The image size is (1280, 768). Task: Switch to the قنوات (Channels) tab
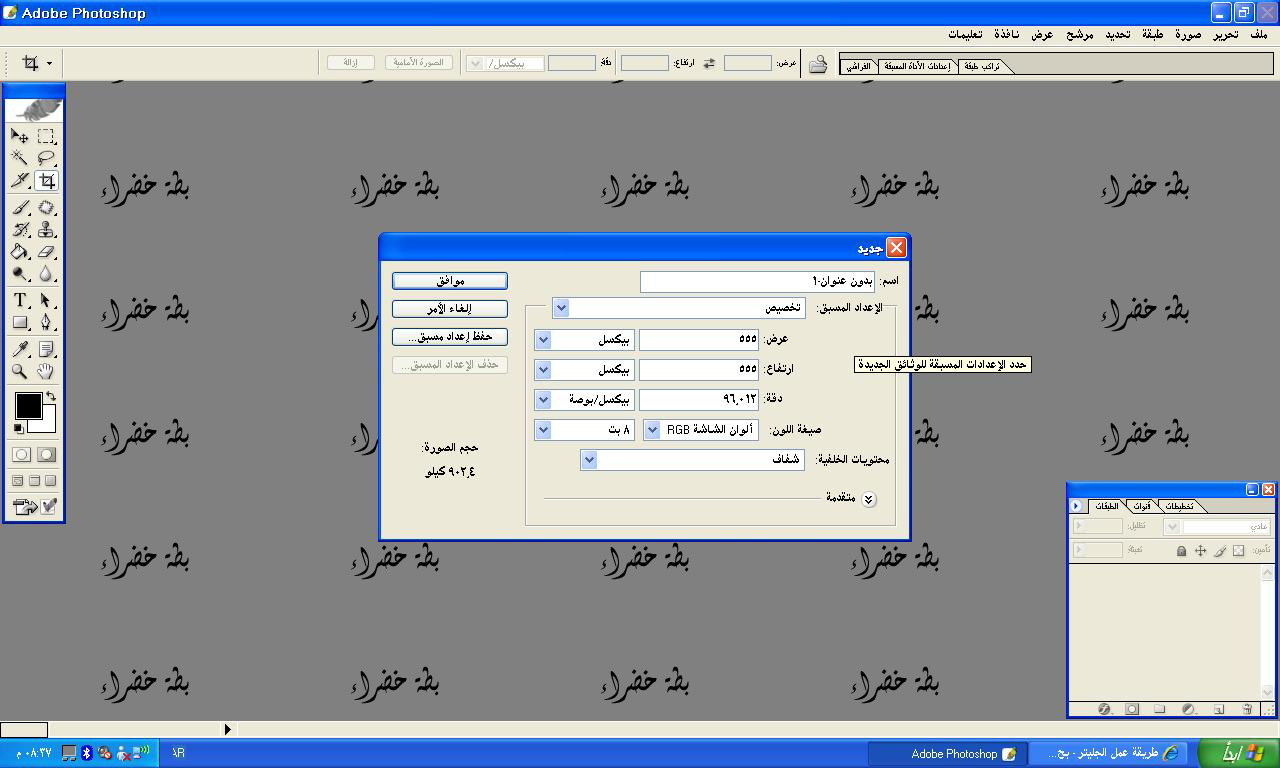tap(1141, 506)
